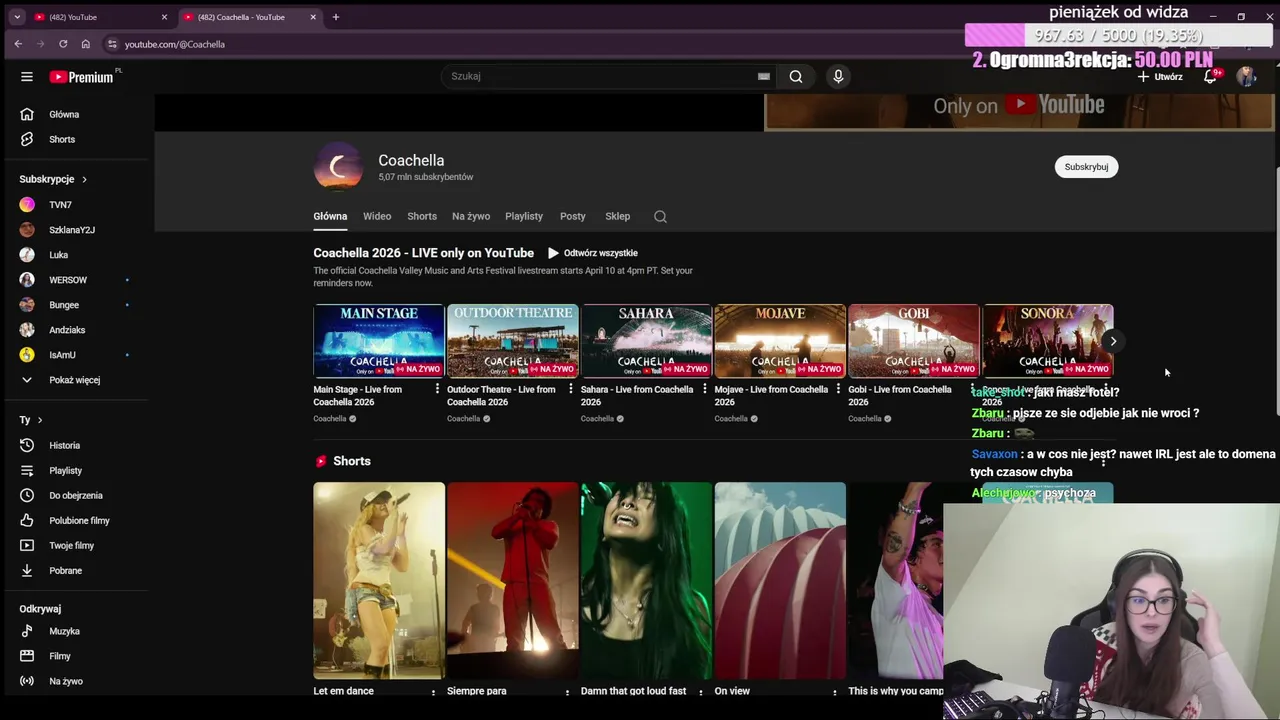
Task: Click the browser home icon
Action: 86,44
